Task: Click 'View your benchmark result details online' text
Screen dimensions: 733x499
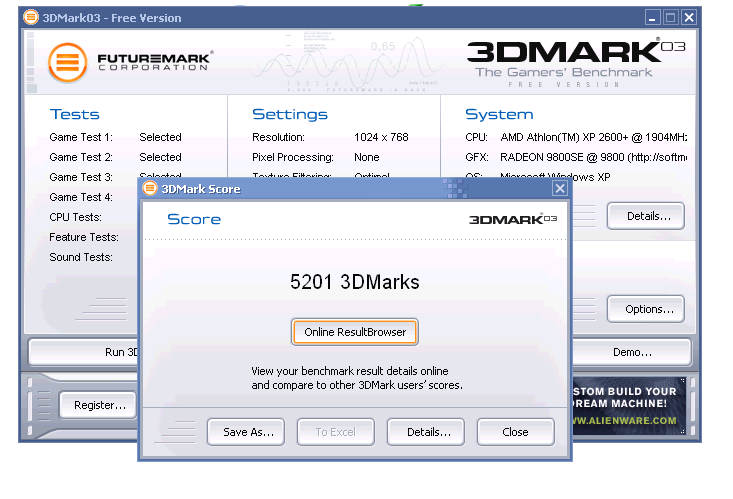Action: pyautogui.click(x=350, y=371)
